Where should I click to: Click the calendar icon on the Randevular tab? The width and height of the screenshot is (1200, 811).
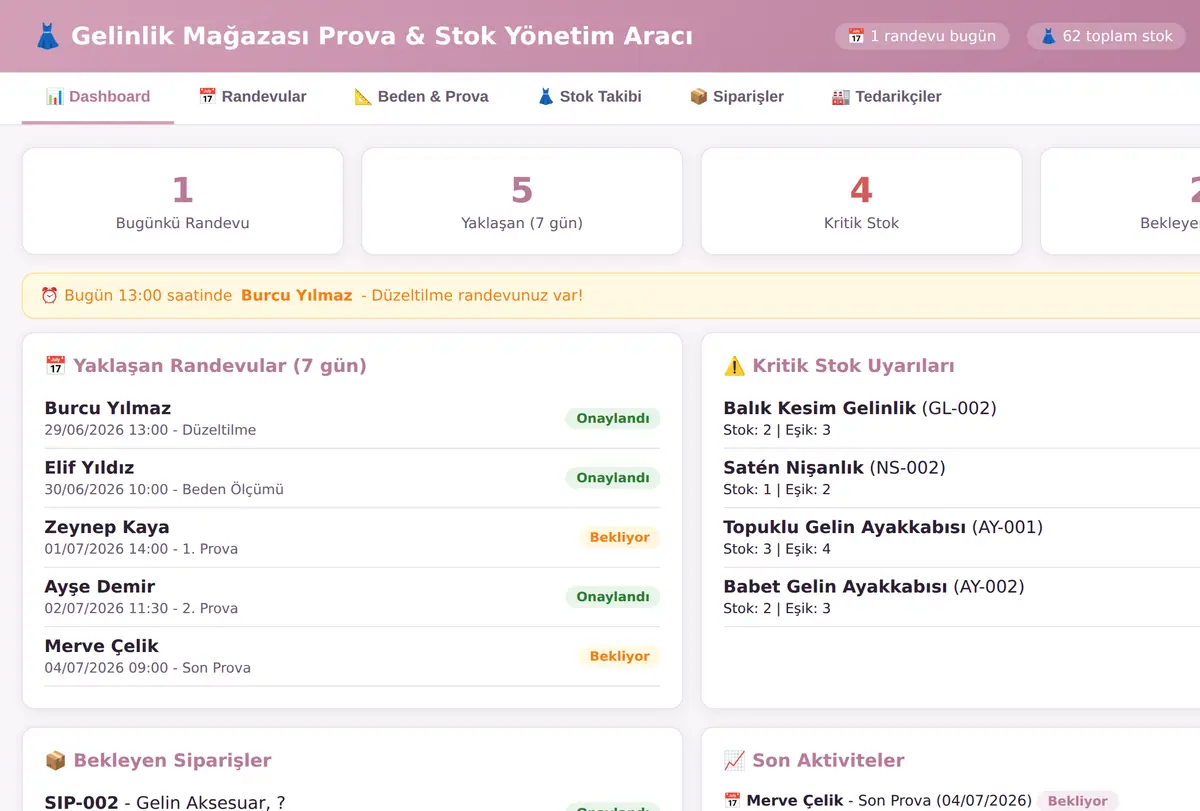pos(207,97)
